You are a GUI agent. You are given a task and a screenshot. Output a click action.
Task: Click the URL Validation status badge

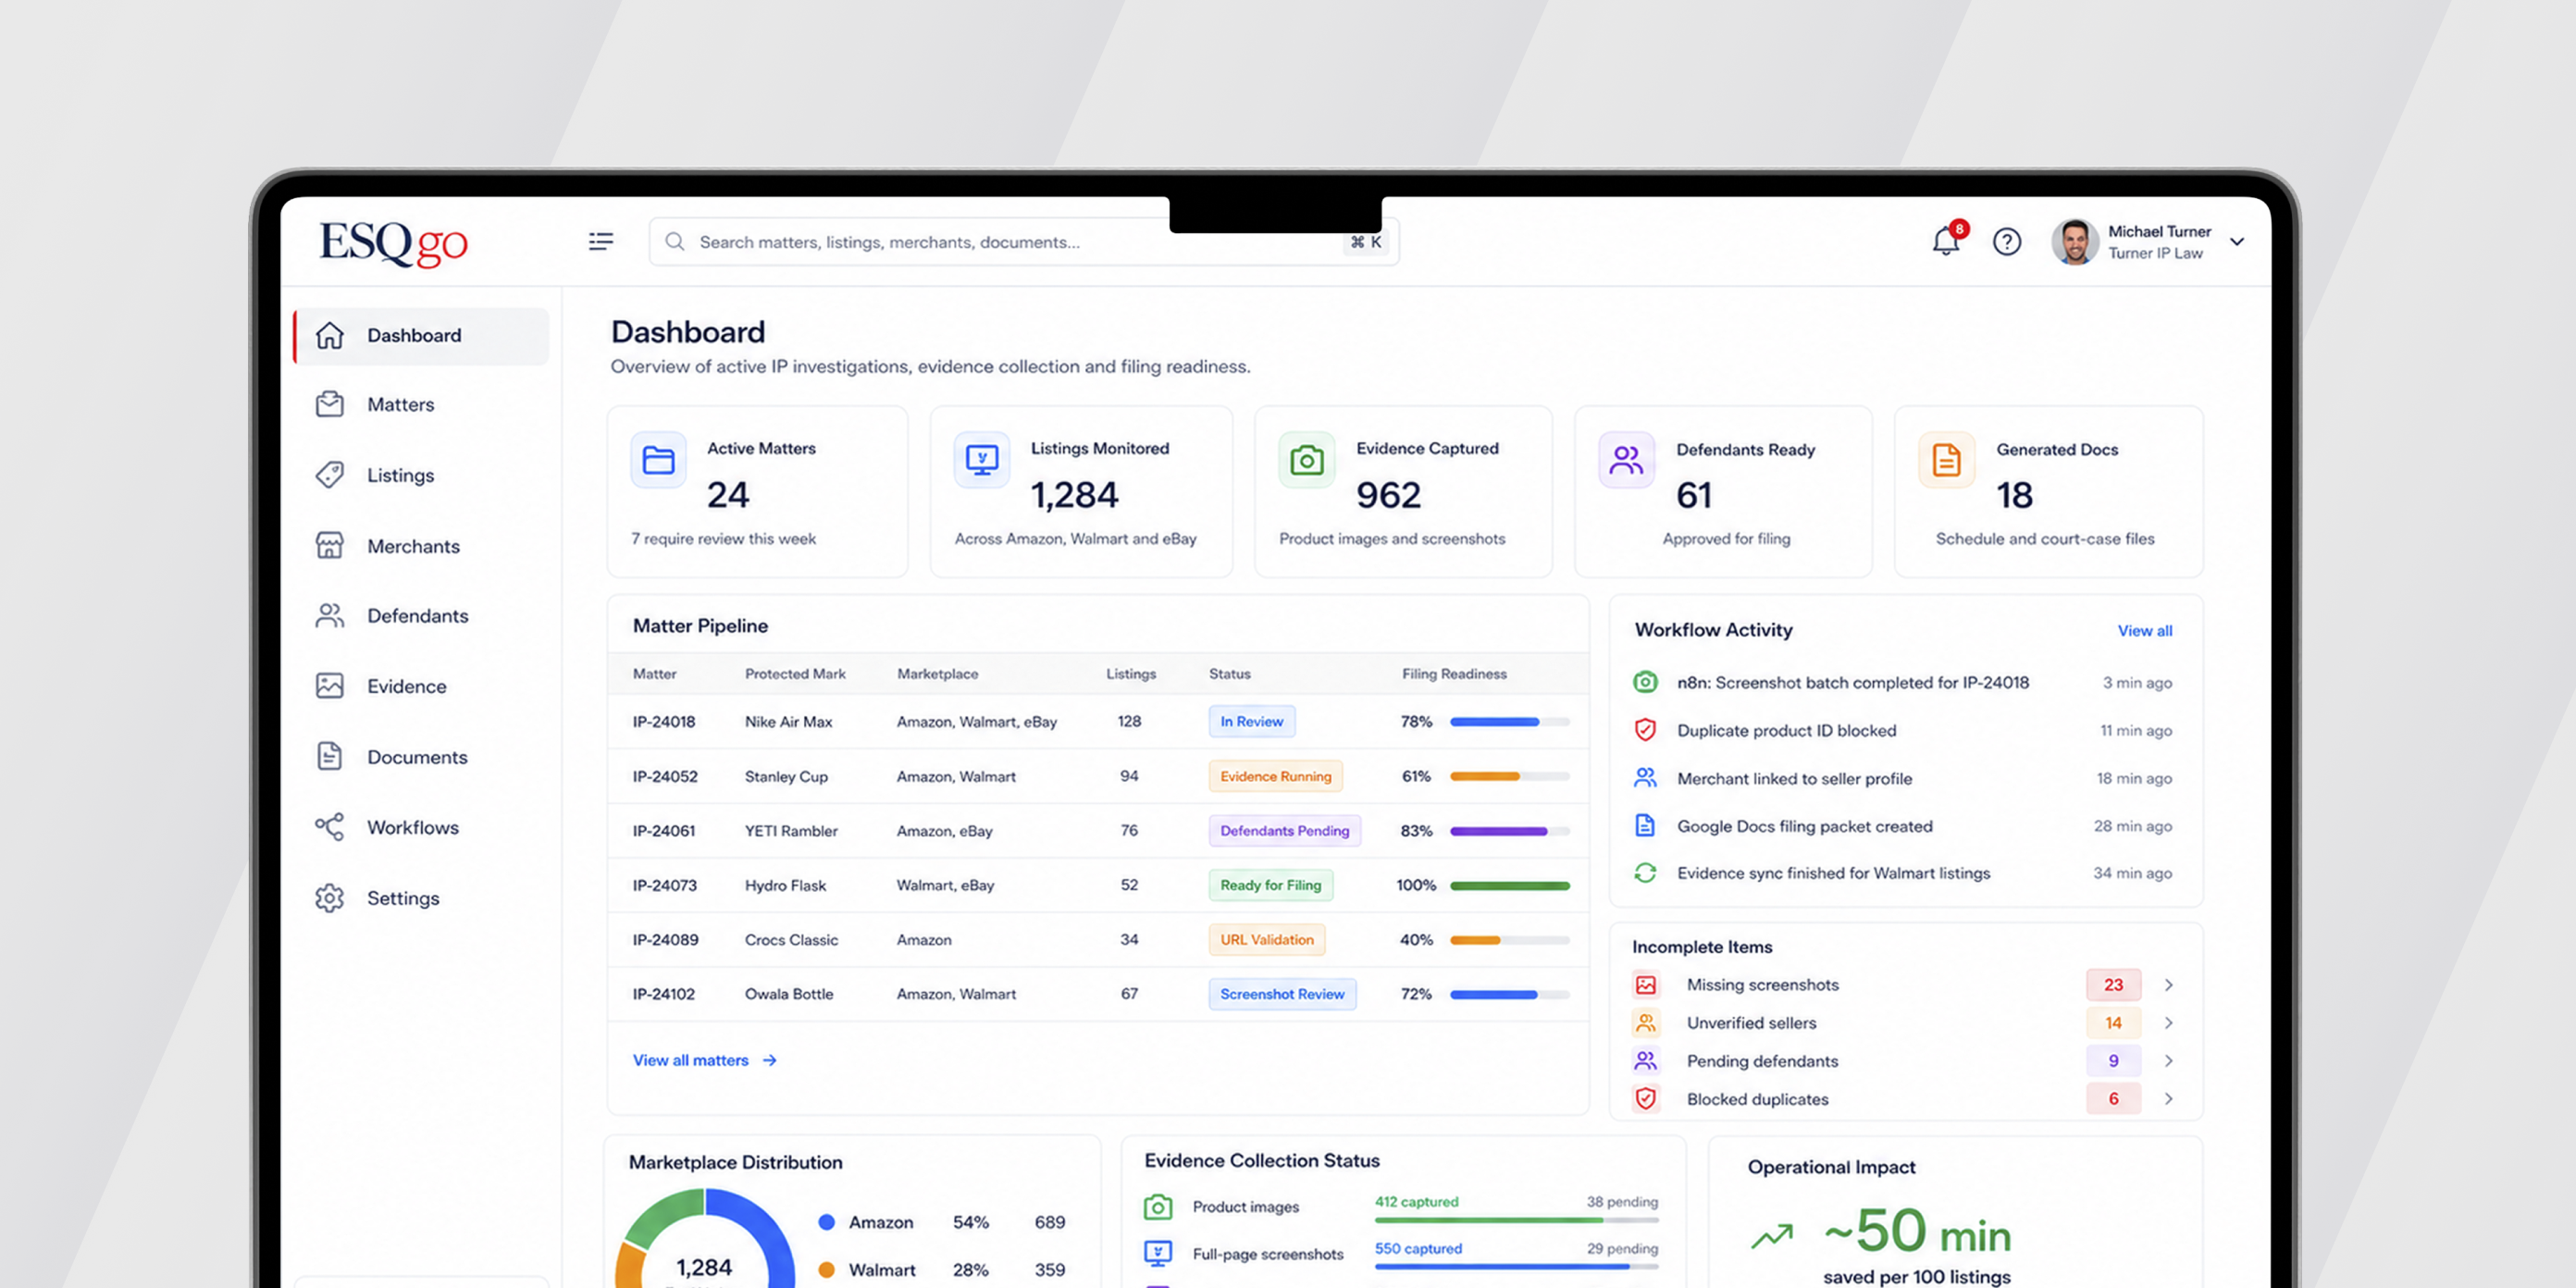point(1267,939)
